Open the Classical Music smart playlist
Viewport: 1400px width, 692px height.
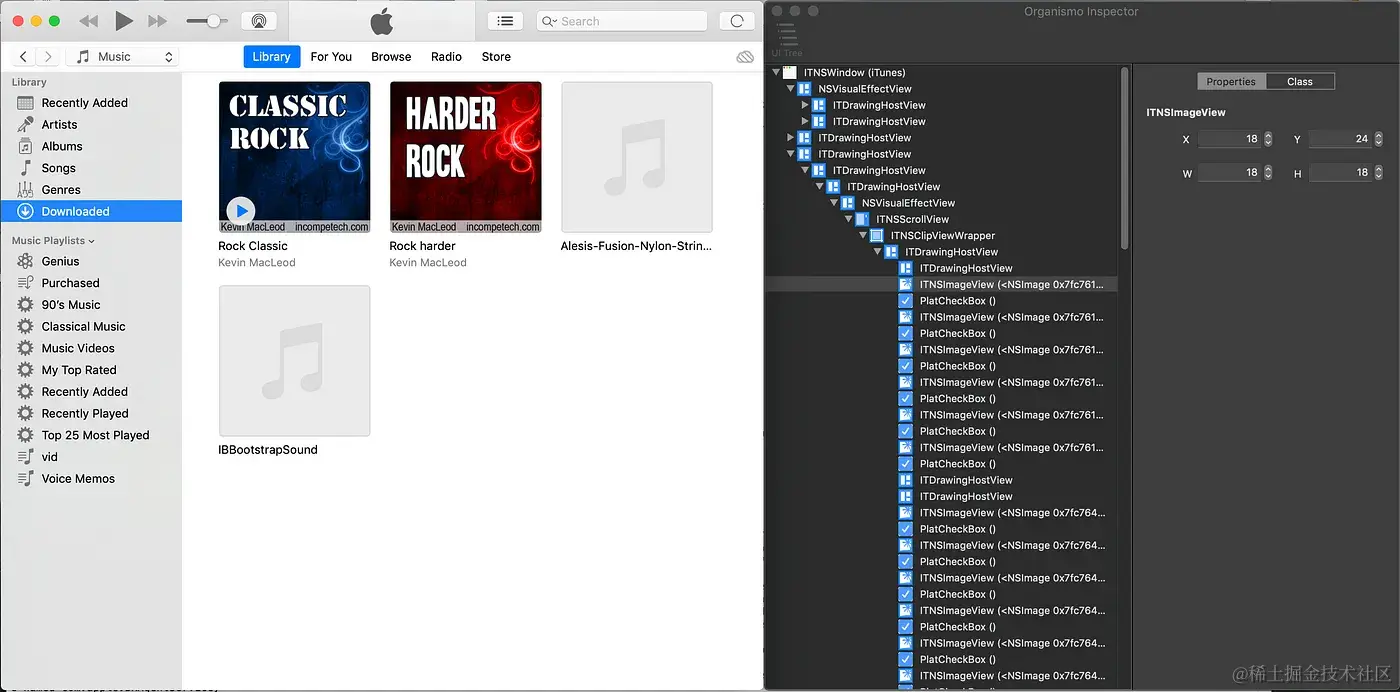(91, 327)
